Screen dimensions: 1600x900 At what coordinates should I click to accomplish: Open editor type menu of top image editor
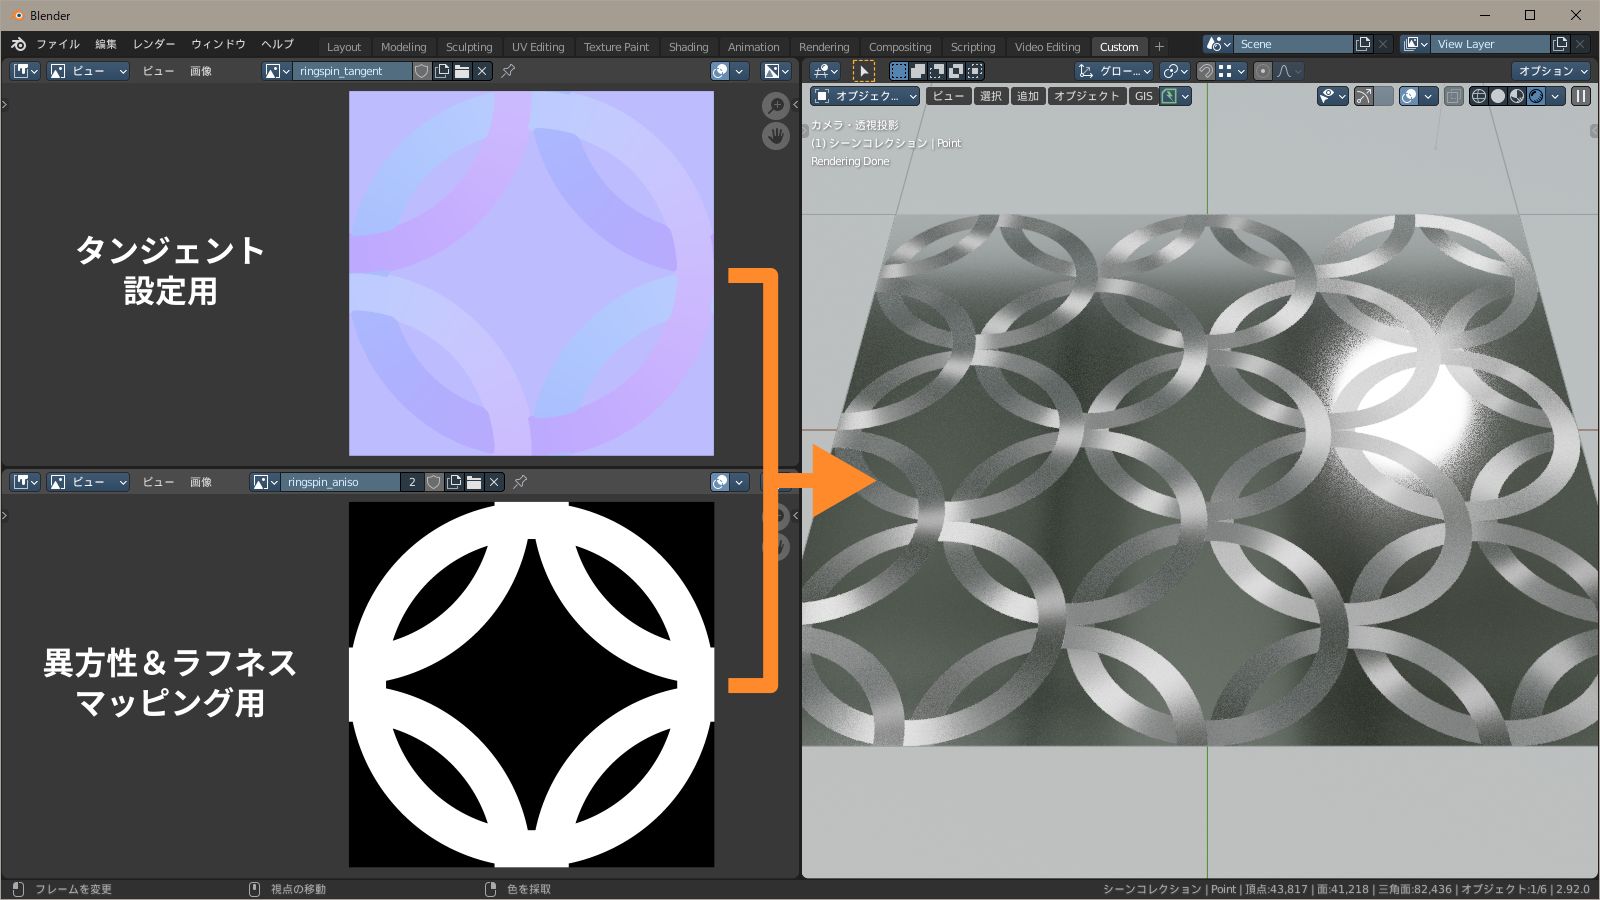coord(25,71)
